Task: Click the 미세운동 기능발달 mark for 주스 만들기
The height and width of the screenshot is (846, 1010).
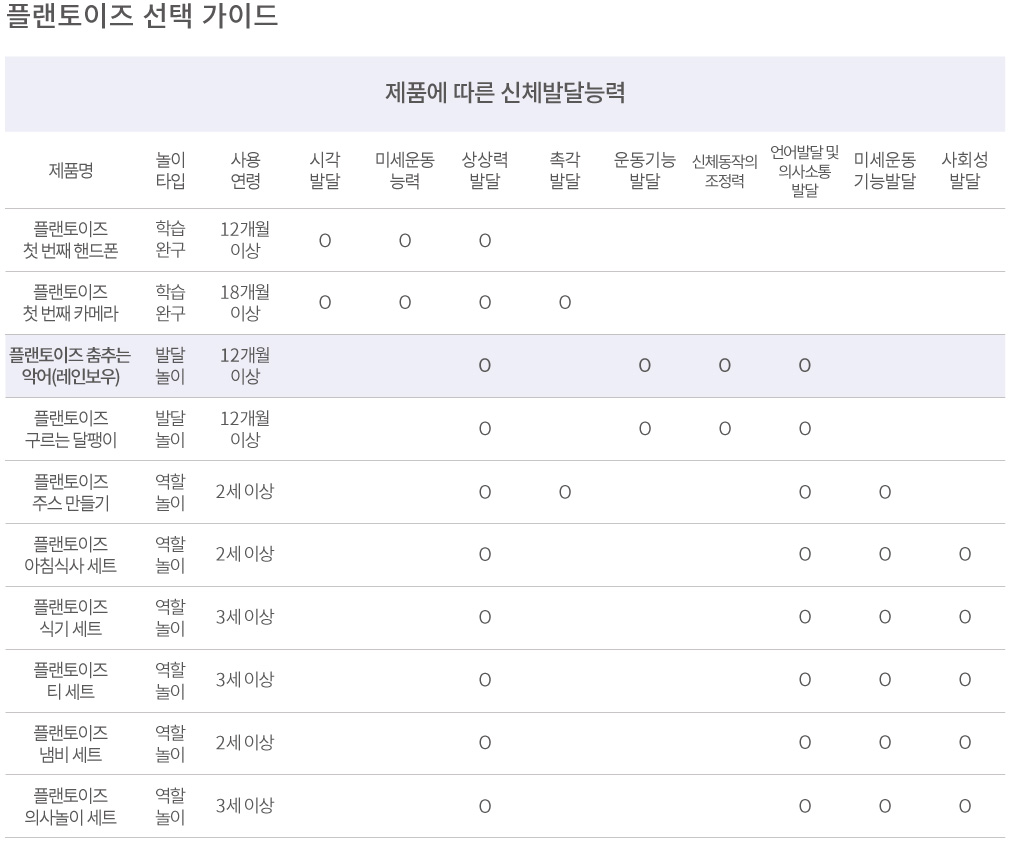Action: tap(885, 492)
